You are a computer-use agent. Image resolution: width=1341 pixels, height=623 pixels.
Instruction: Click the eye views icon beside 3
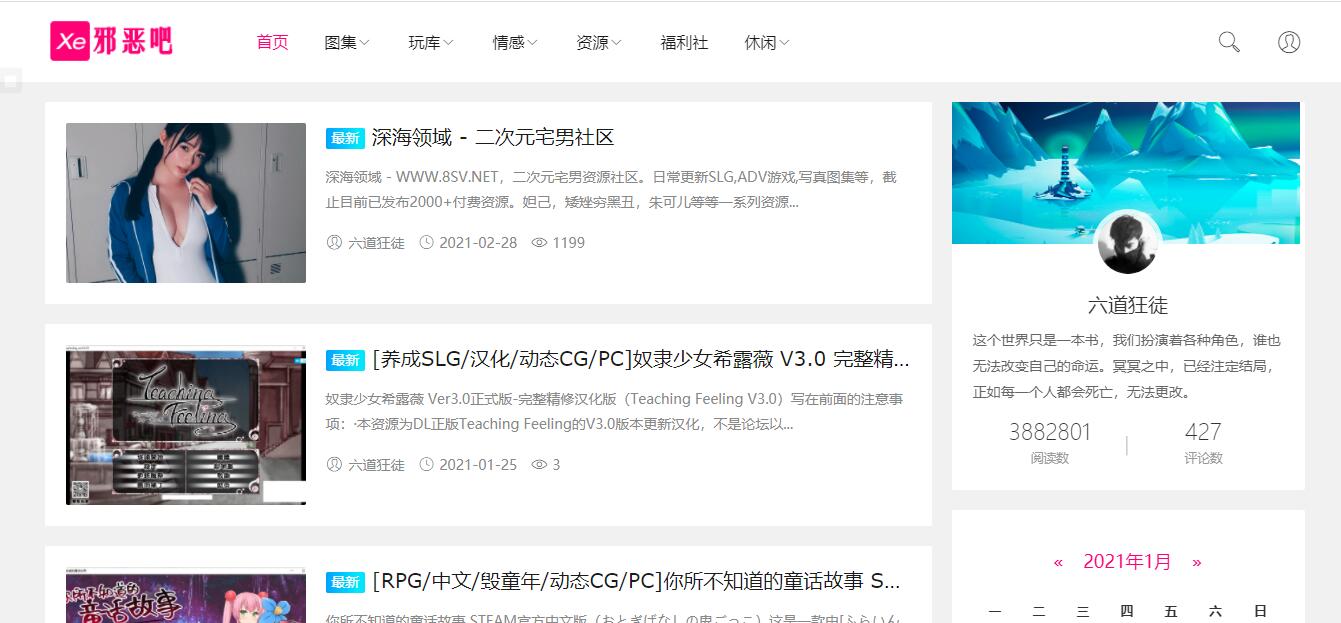pos(539,464)
